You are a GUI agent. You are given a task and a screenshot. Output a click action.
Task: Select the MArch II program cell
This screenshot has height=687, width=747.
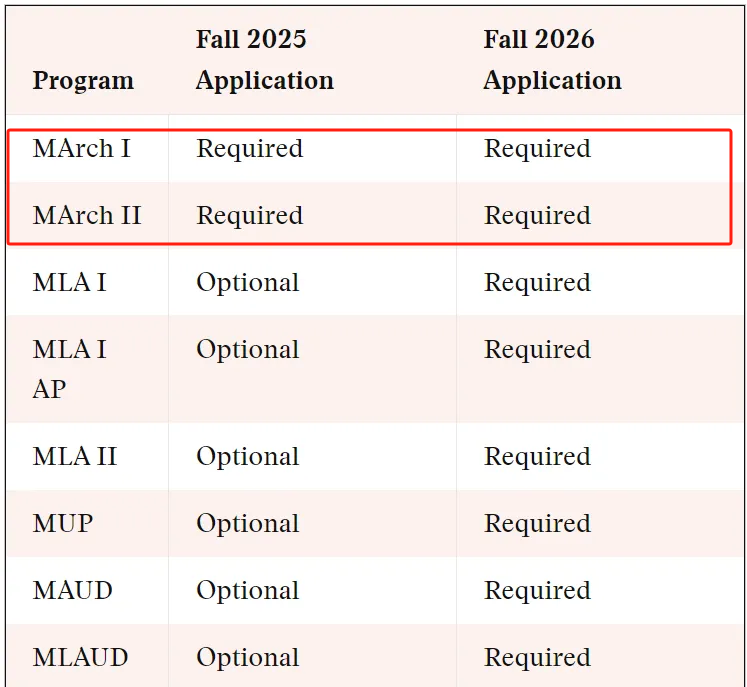click(x=87, y=215)
